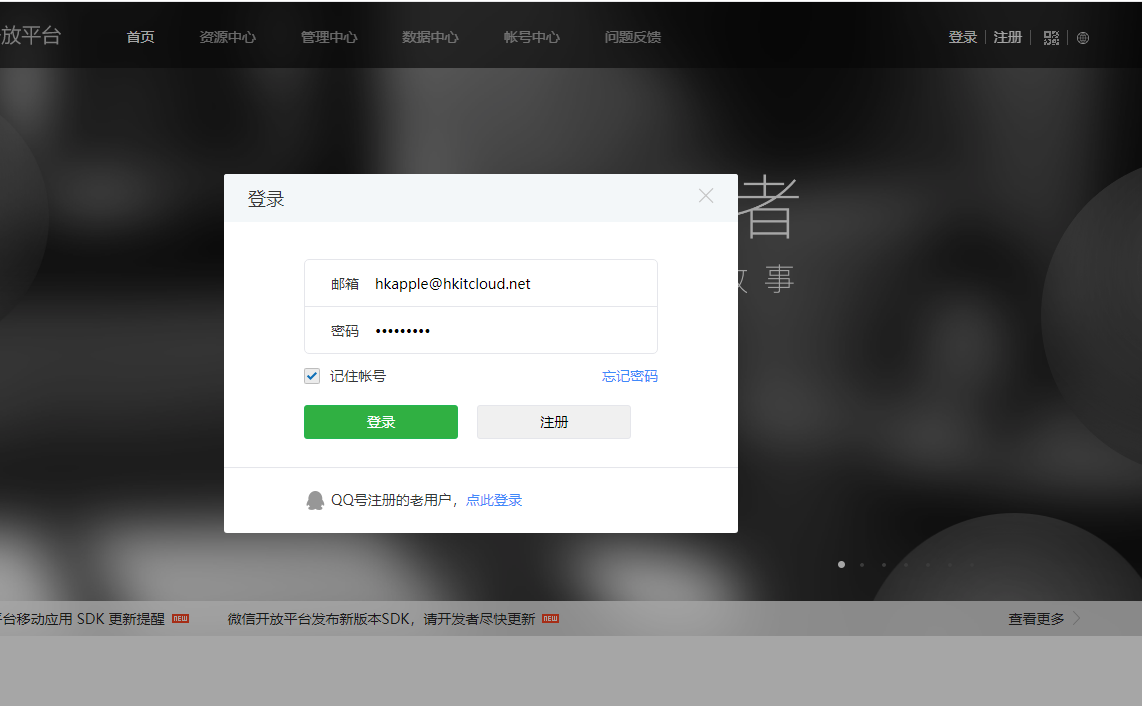The image size is (1142, 706).
Task: Click the gray 注册 button in dialog
Action: [554, 422]
